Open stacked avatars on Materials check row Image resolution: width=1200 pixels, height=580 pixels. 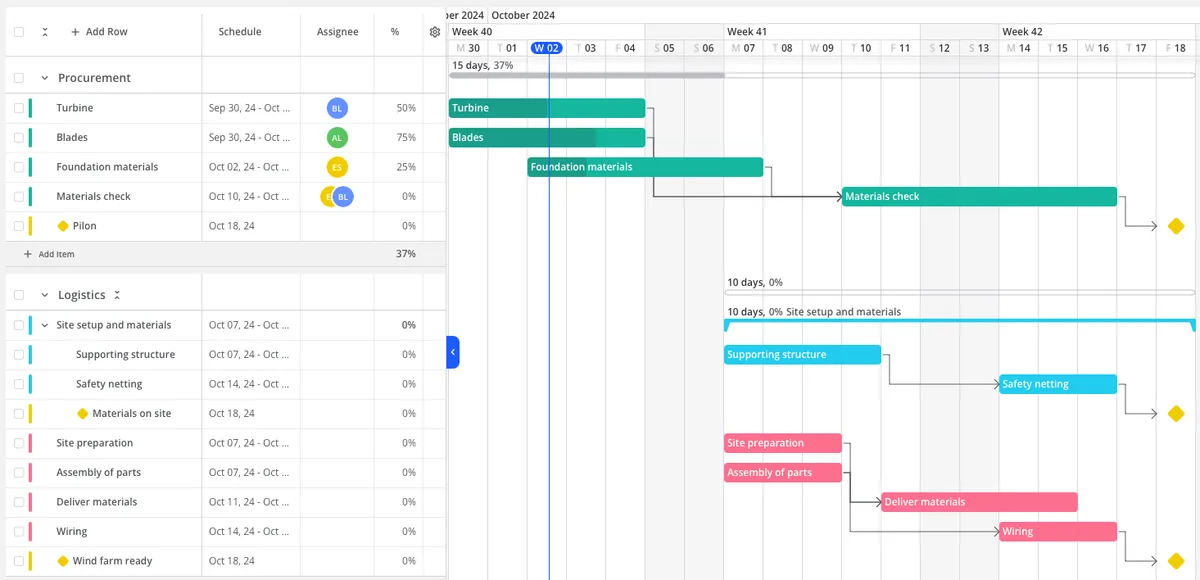point(337,197)
